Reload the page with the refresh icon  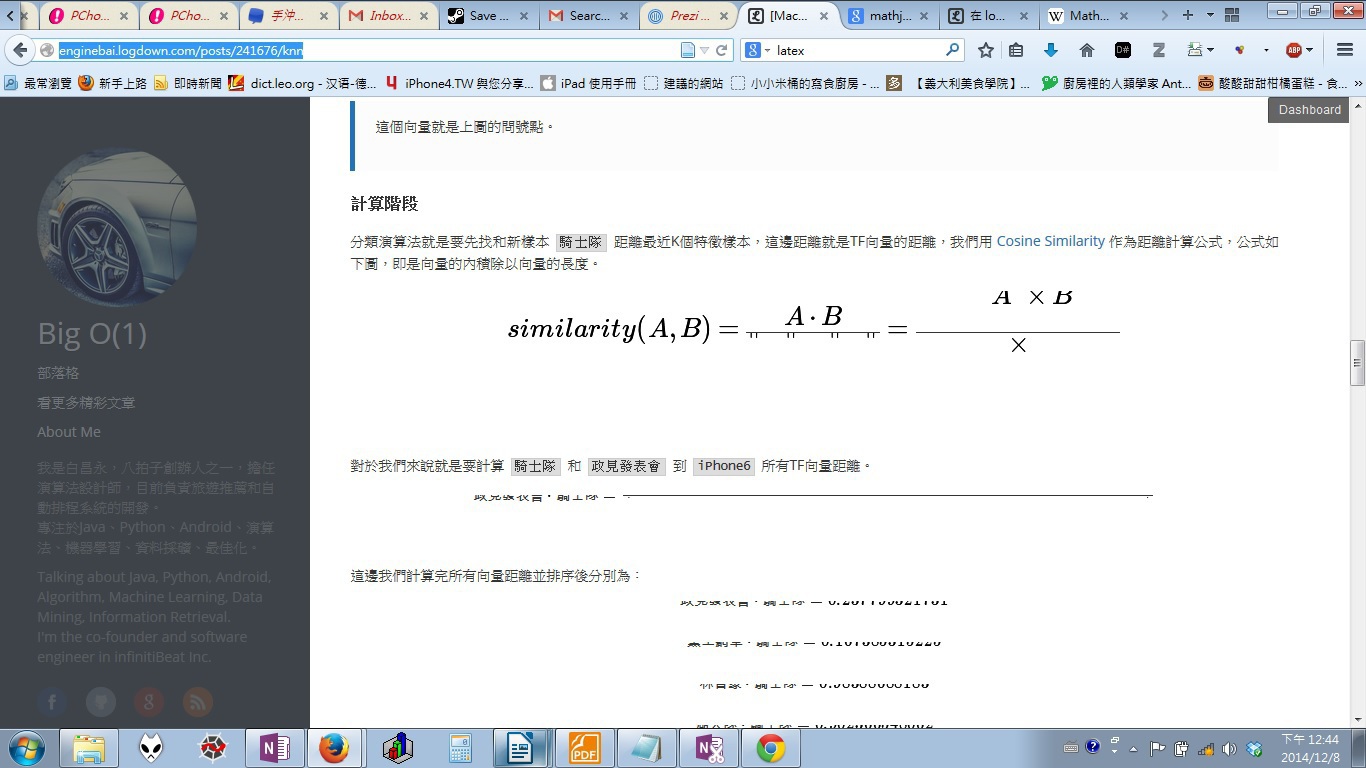tap(721, 50)
